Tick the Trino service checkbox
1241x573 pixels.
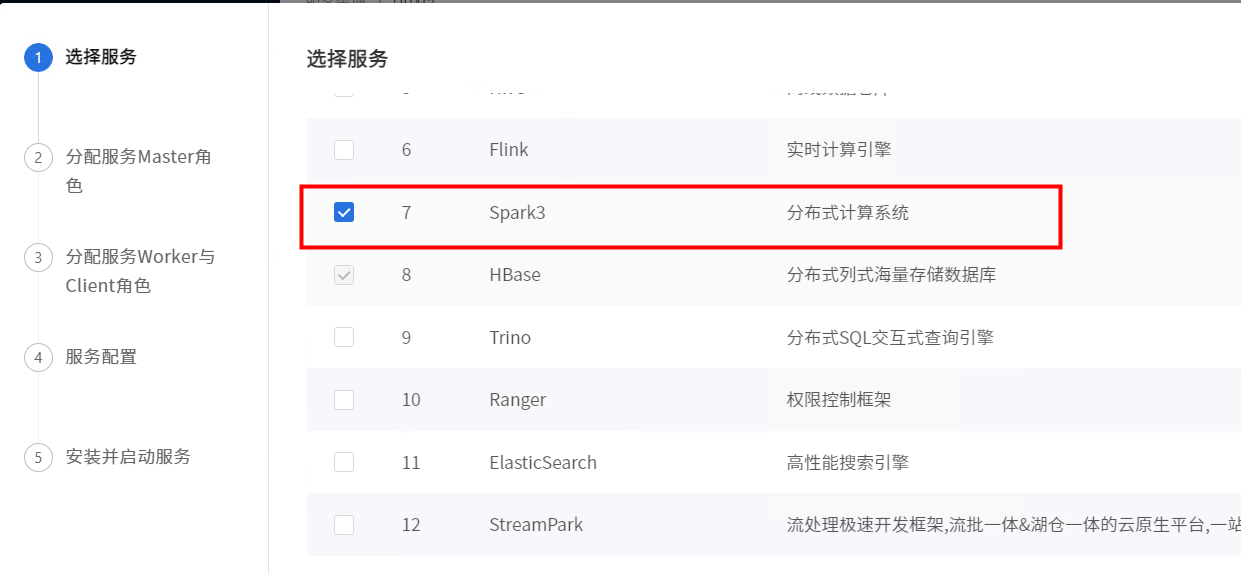[344, 337]
